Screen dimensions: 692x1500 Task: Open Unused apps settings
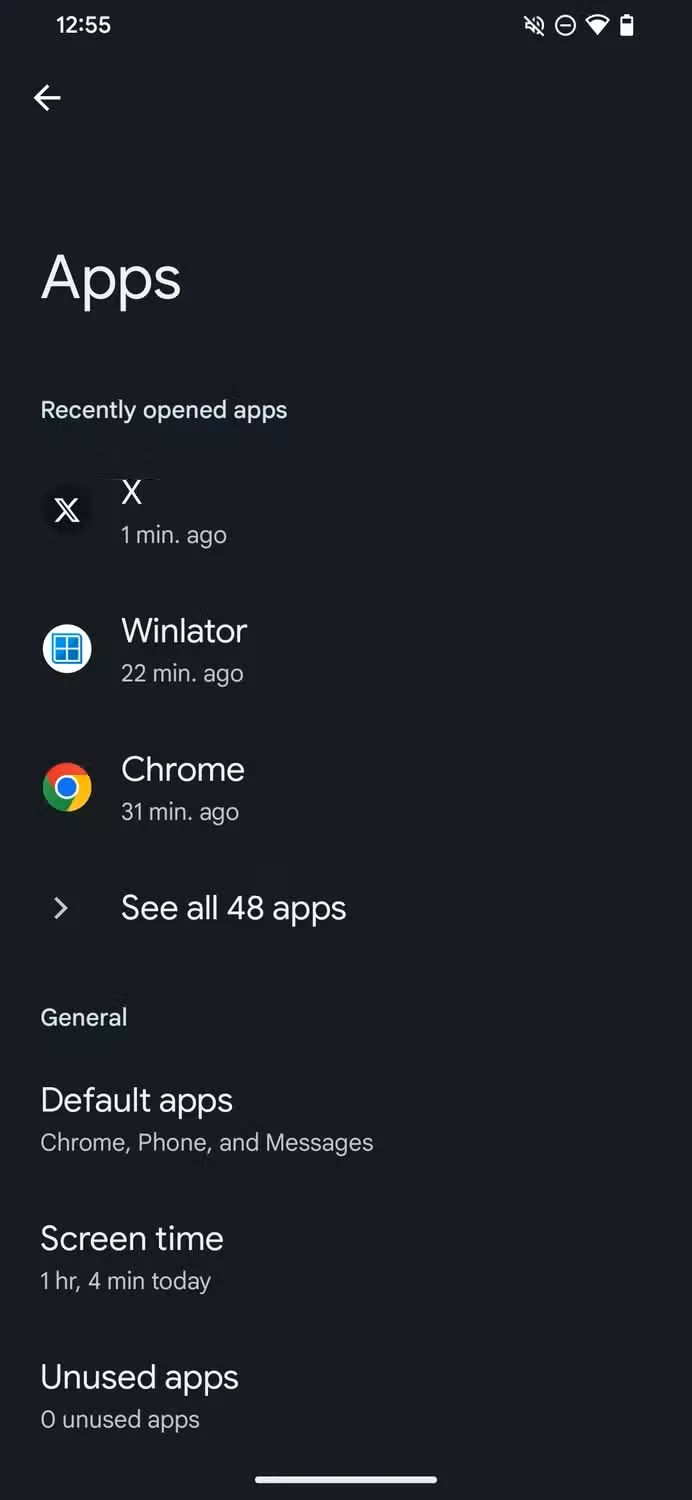(140, 1377)
